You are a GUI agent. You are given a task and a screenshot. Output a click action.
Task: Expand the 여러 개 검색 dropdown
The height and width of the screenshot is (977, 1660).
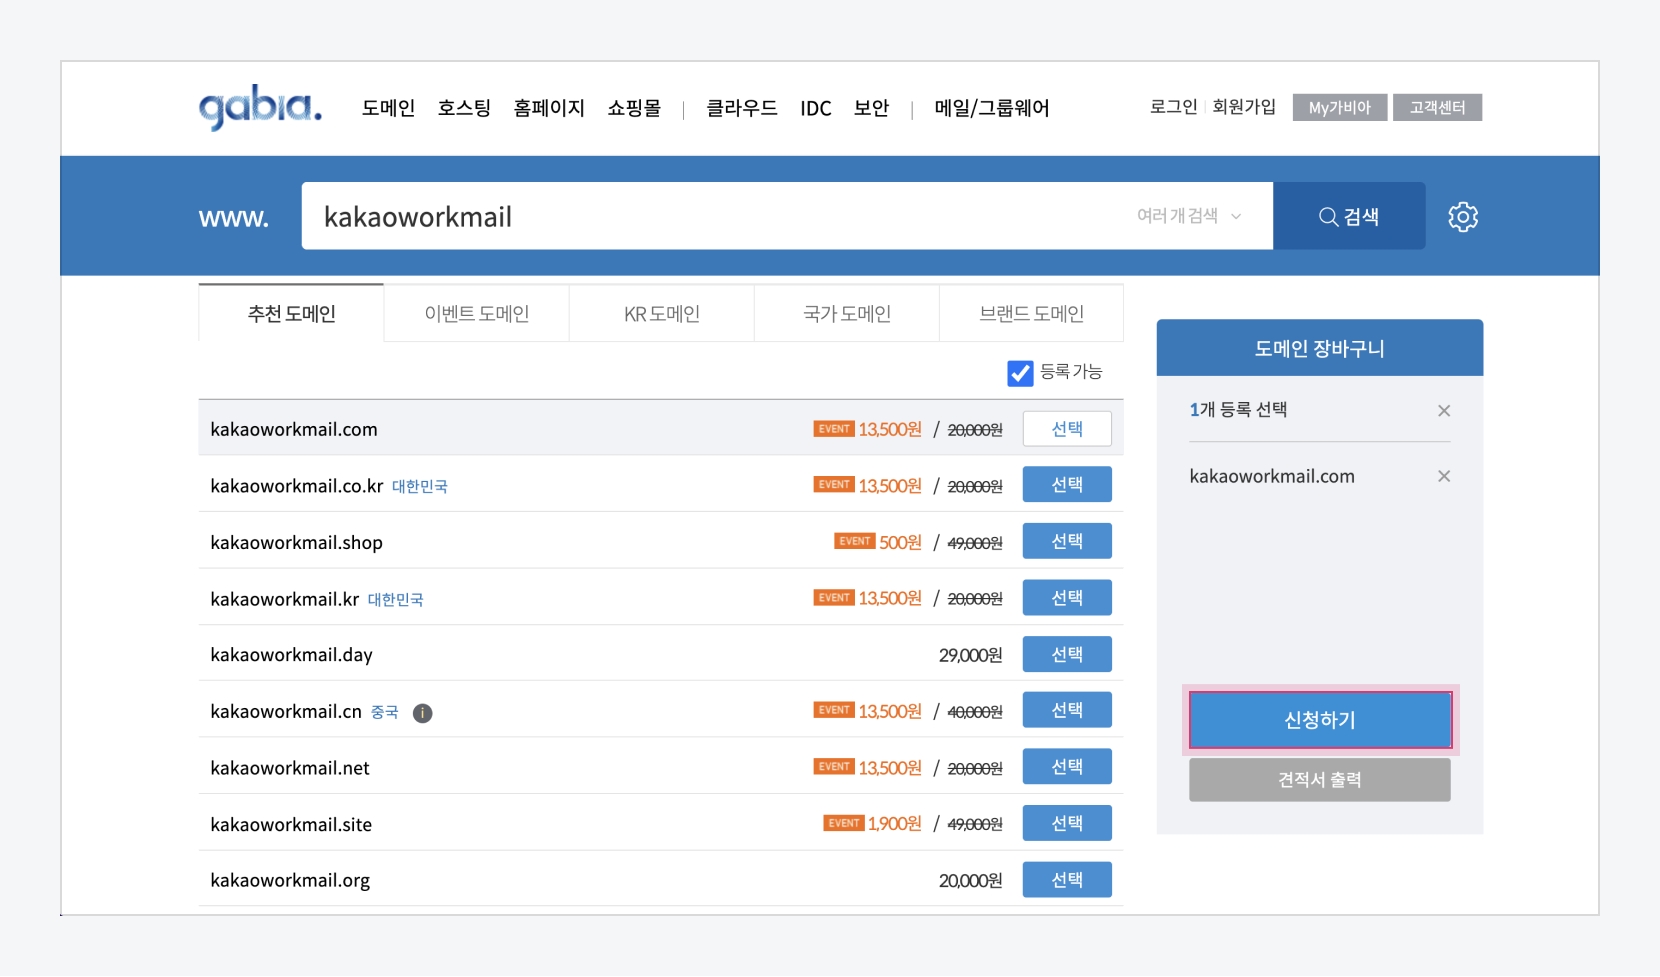coord(1189,216)
